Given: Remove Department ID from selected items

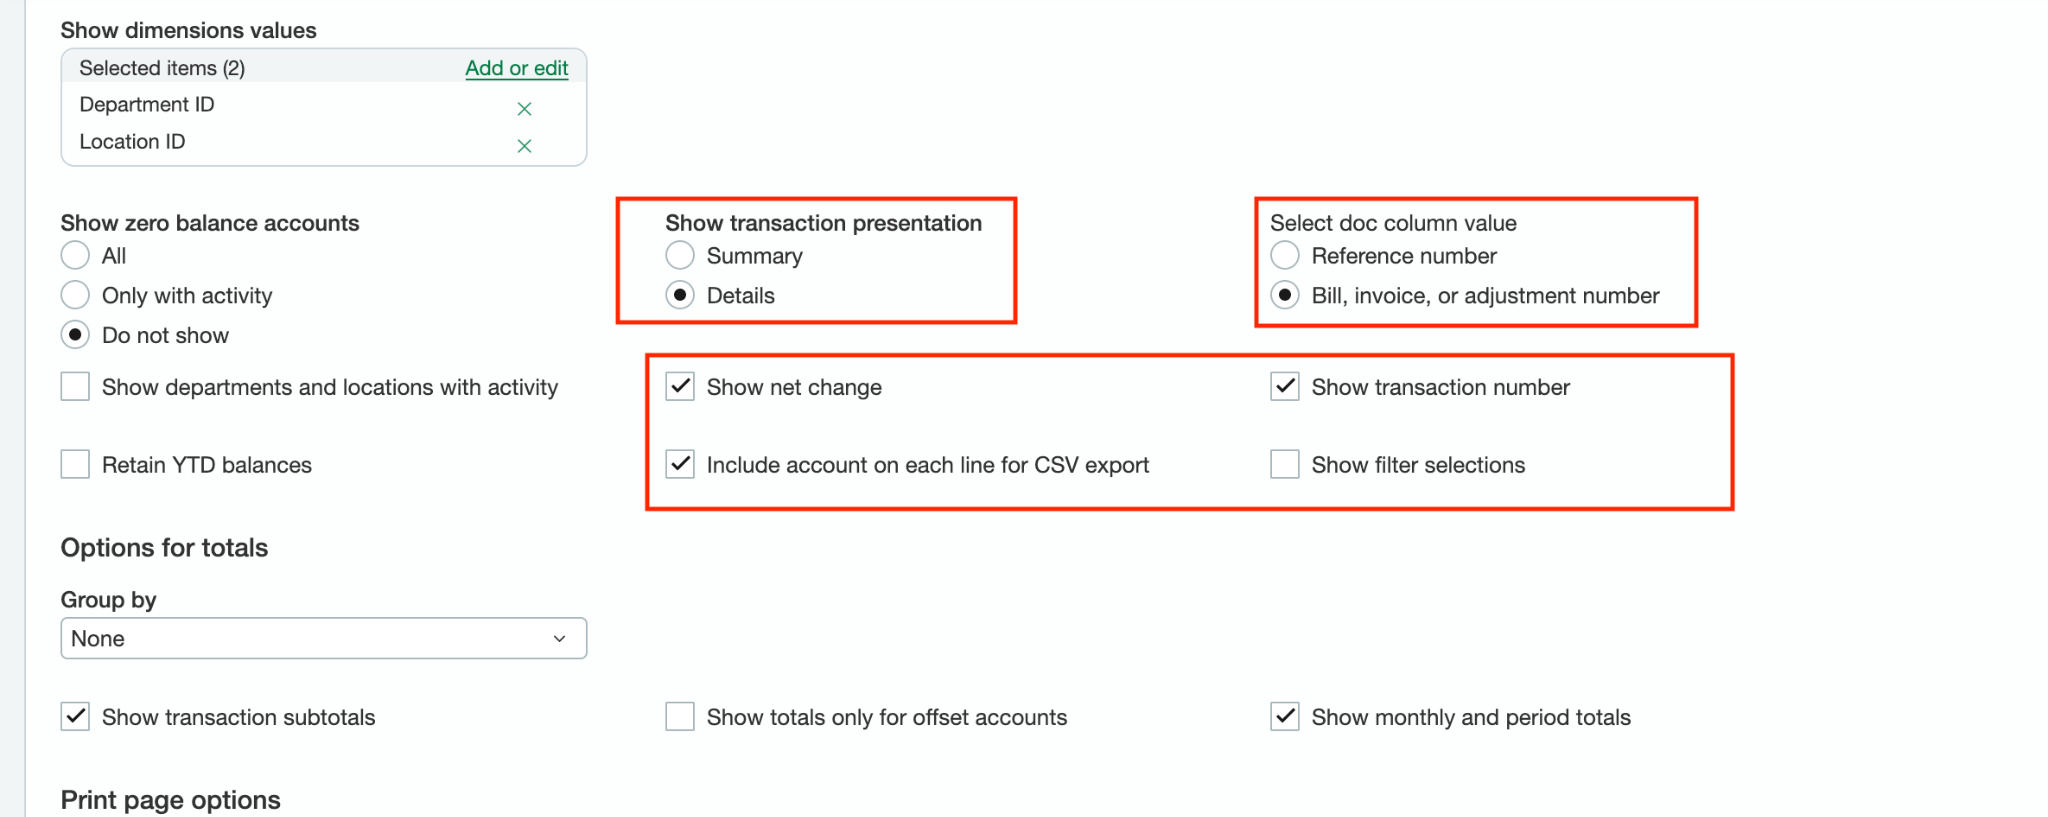Looking at the screenshot, I should click(x=524, y=108).
